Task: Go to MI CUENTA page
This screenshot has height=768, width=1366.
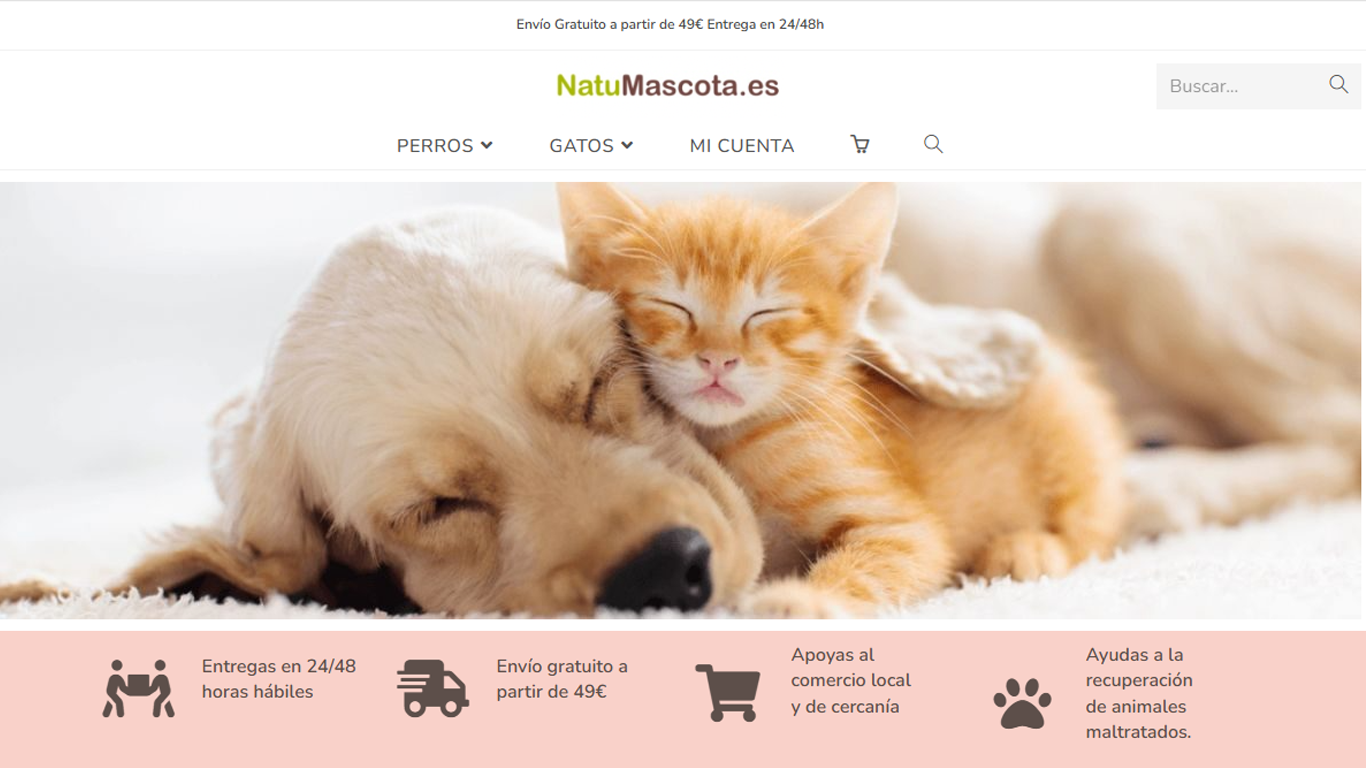Action: pyautogui.click(x=742, y=145)
